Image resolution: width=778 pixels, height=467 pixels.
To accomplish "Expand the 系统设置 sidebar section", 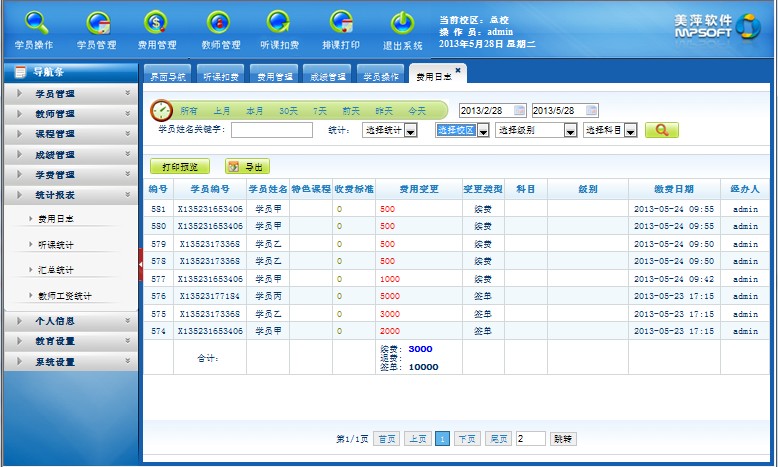I will click(70, 362).
